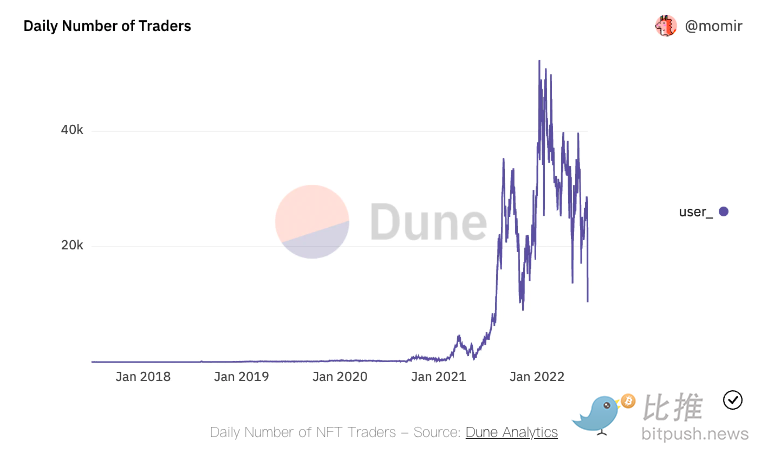Click the Dune watermark text
Image resolution: width=769 pixels, height=461 pixels.
coord(428,222)
